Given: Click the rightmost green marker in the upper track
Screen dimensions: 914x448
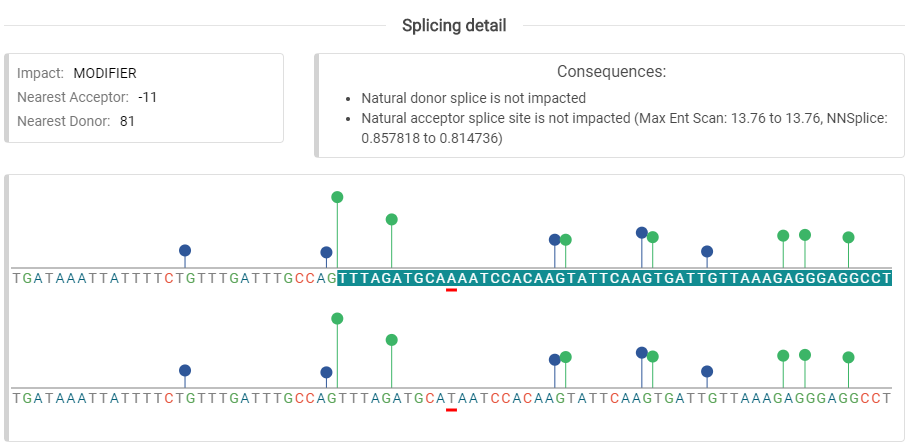Looking at the screenshot, I should 848,237.
